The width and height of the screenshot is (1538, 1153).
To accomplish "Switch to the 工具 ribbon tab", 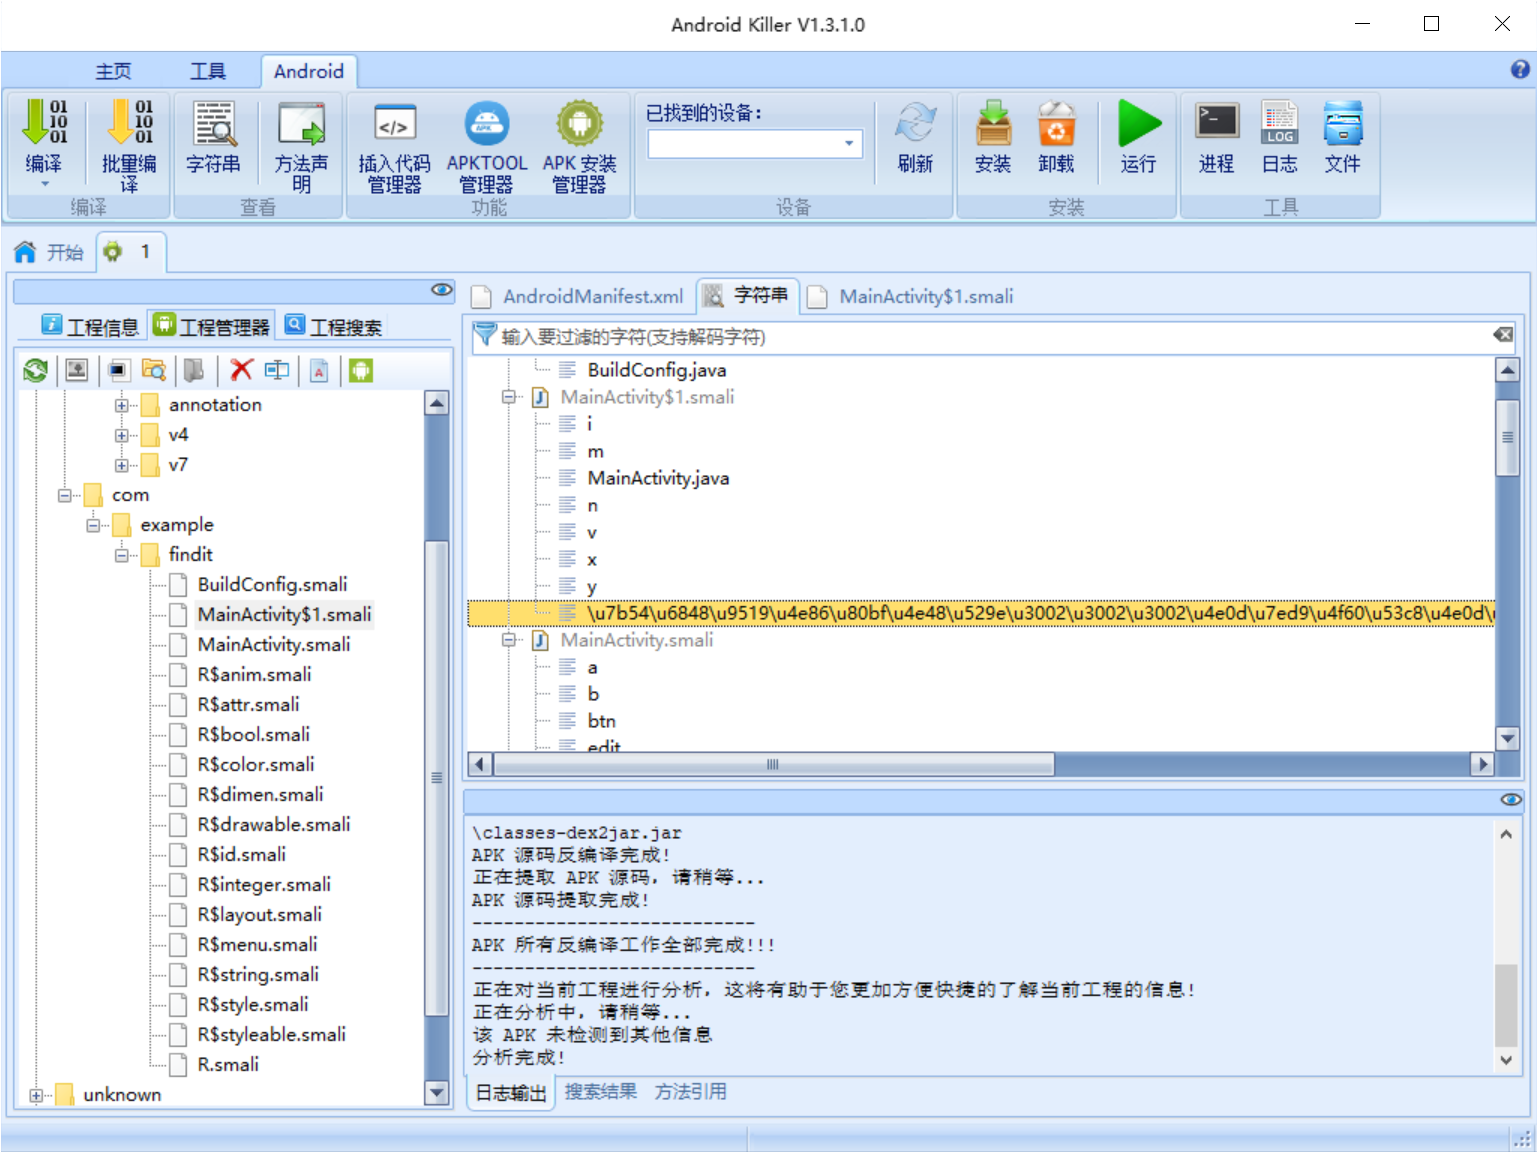I will pos(208,71).
